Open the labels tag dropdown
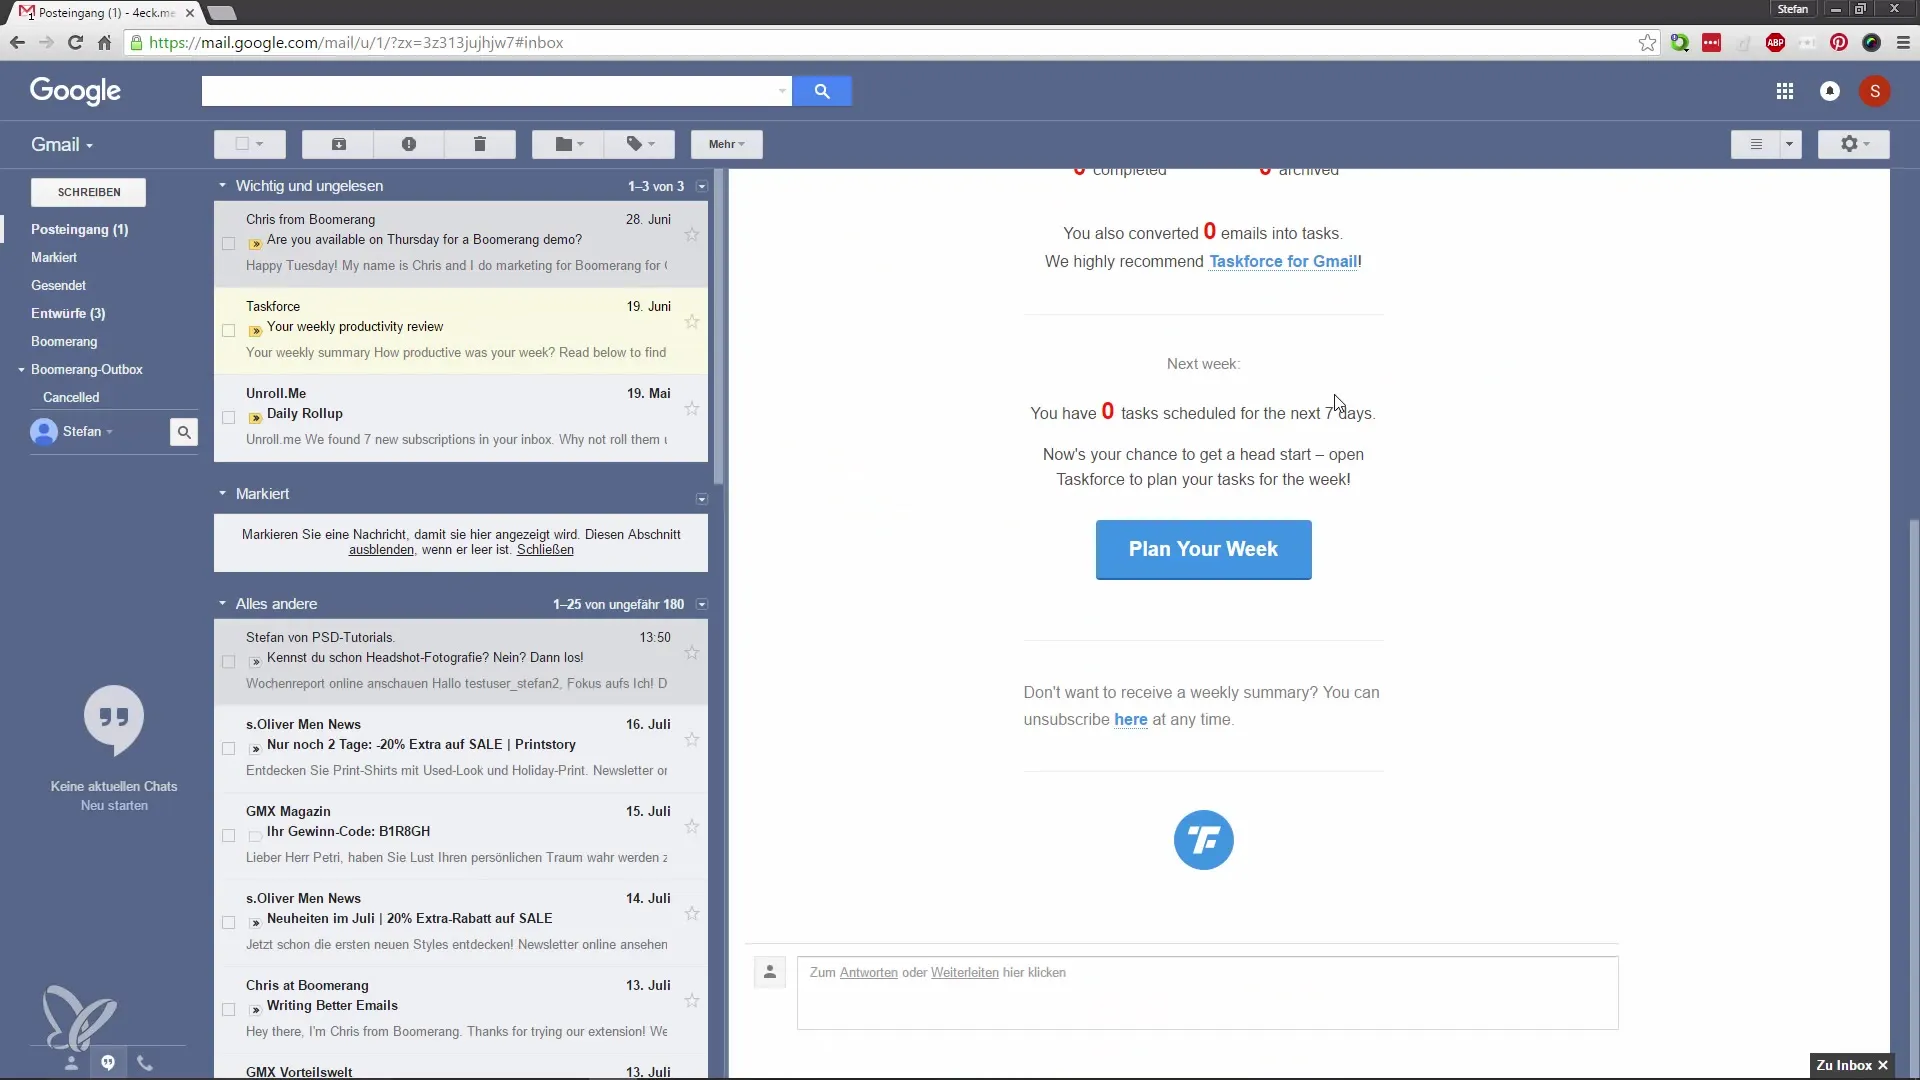The width and height of the screenshot is (1920, 1080). (x=640, y=144)
